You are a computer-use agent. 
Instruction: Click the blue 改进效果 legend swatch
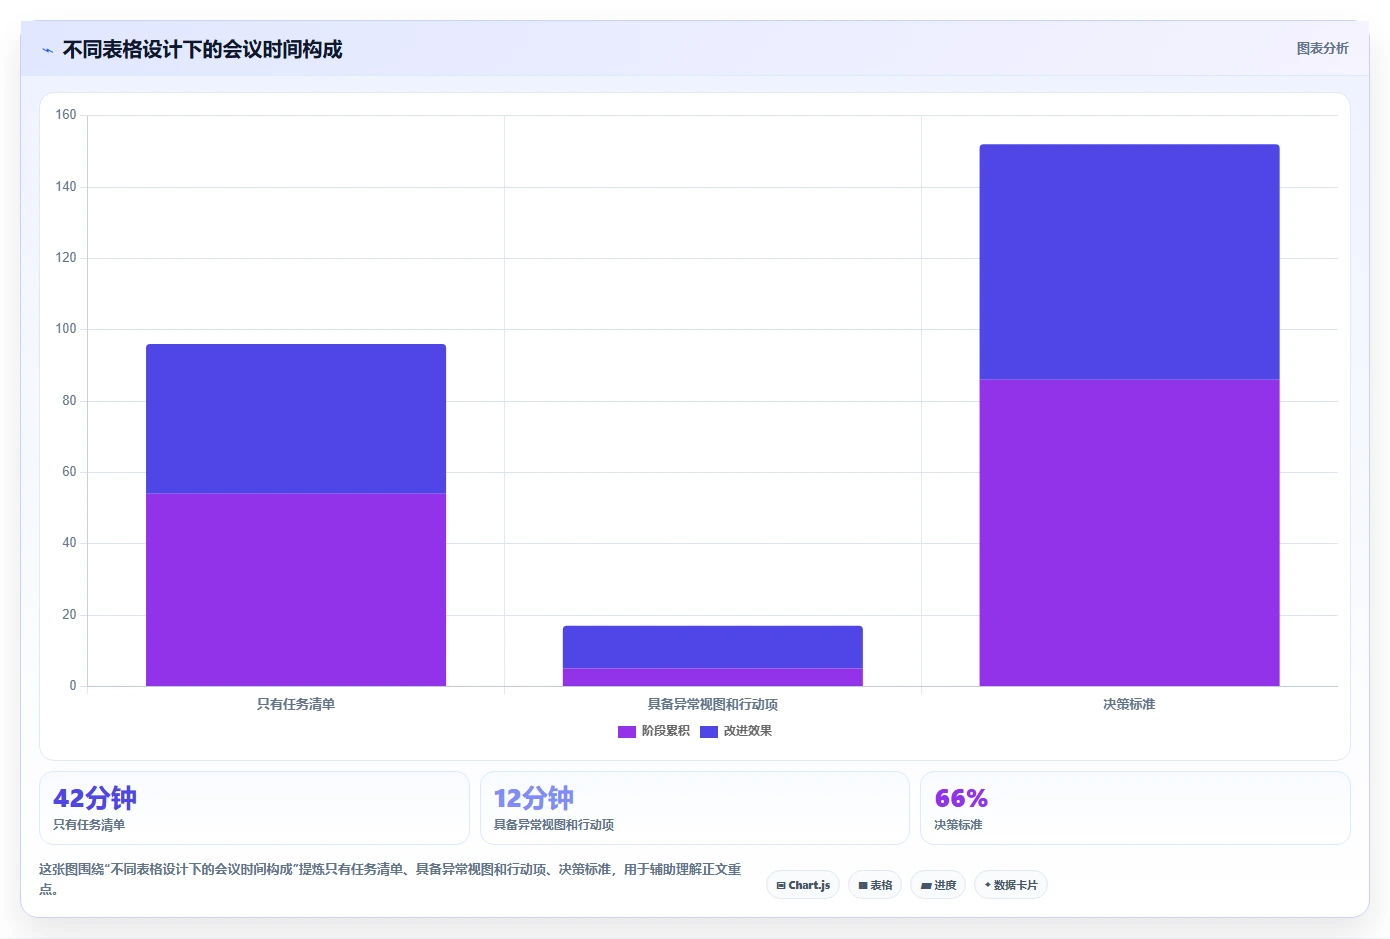coord(709,732)
